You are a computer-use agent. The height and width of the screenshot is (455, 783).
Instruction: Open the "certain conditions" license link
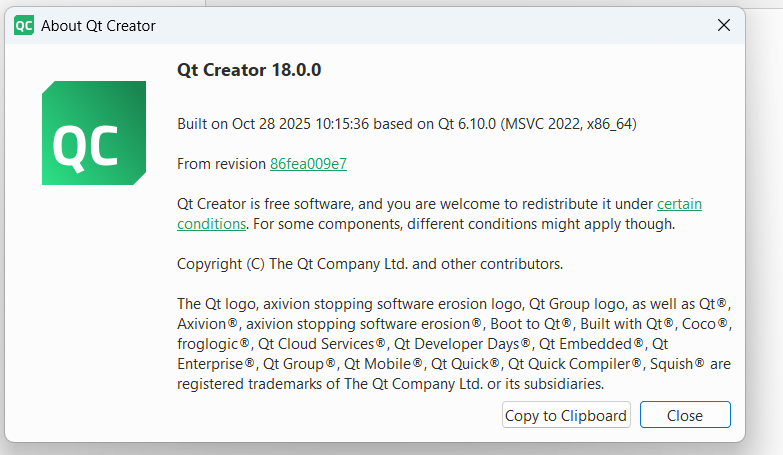(x=679, y=204)
